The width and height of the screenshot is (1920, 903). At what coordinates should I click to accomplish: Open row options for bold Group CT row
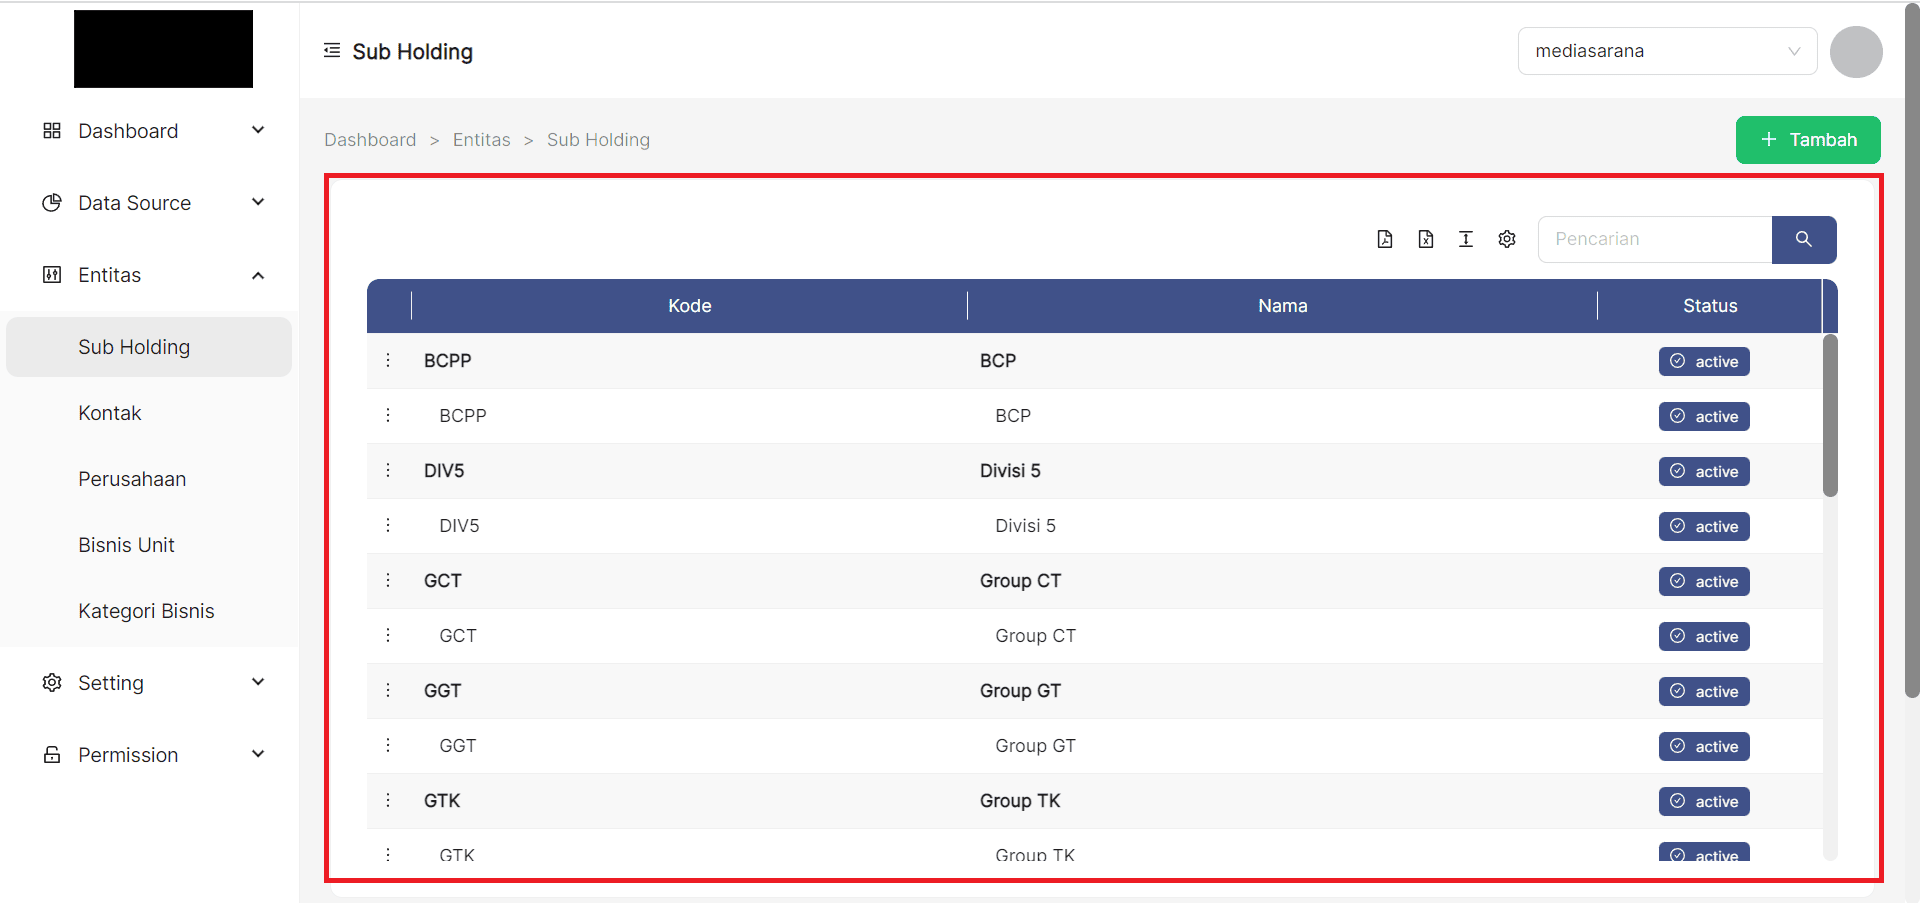coord(388,580)
